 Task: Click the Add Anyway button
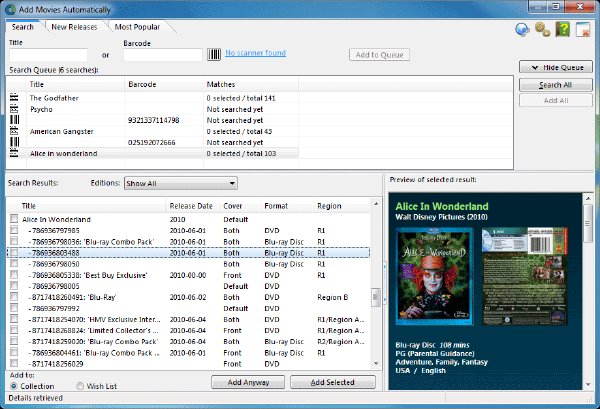point(248,382)
